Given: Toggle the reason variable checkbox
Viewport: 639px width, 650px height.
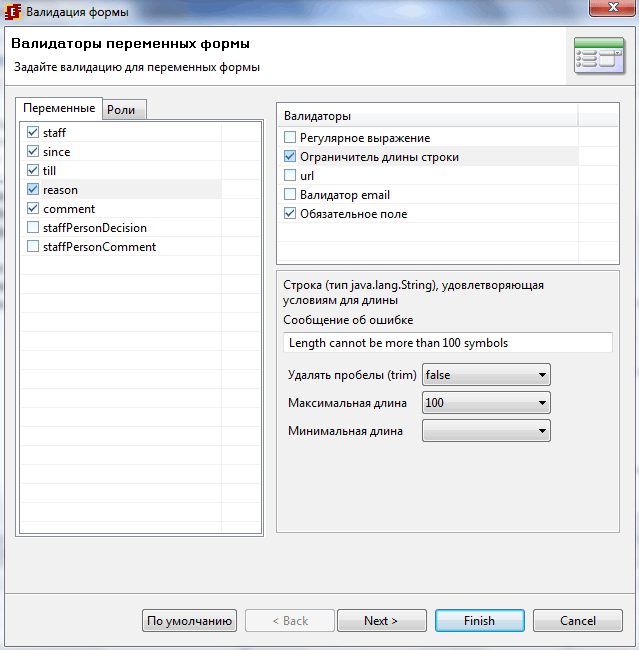Looking at the screenshot, I should [33, 189].
